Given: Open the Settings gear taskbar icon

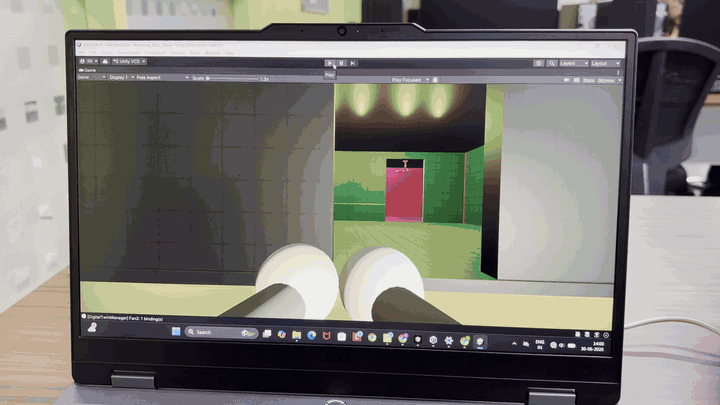Looking at the screenshot, I should point(449,340).
